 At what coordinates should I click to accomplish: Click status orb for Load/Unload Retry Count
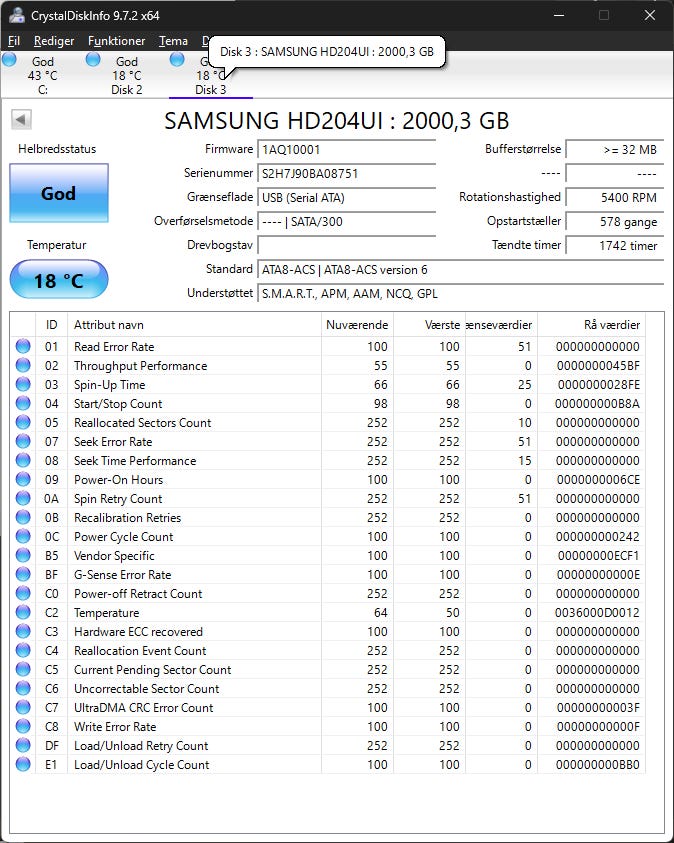tap(23, 745)
